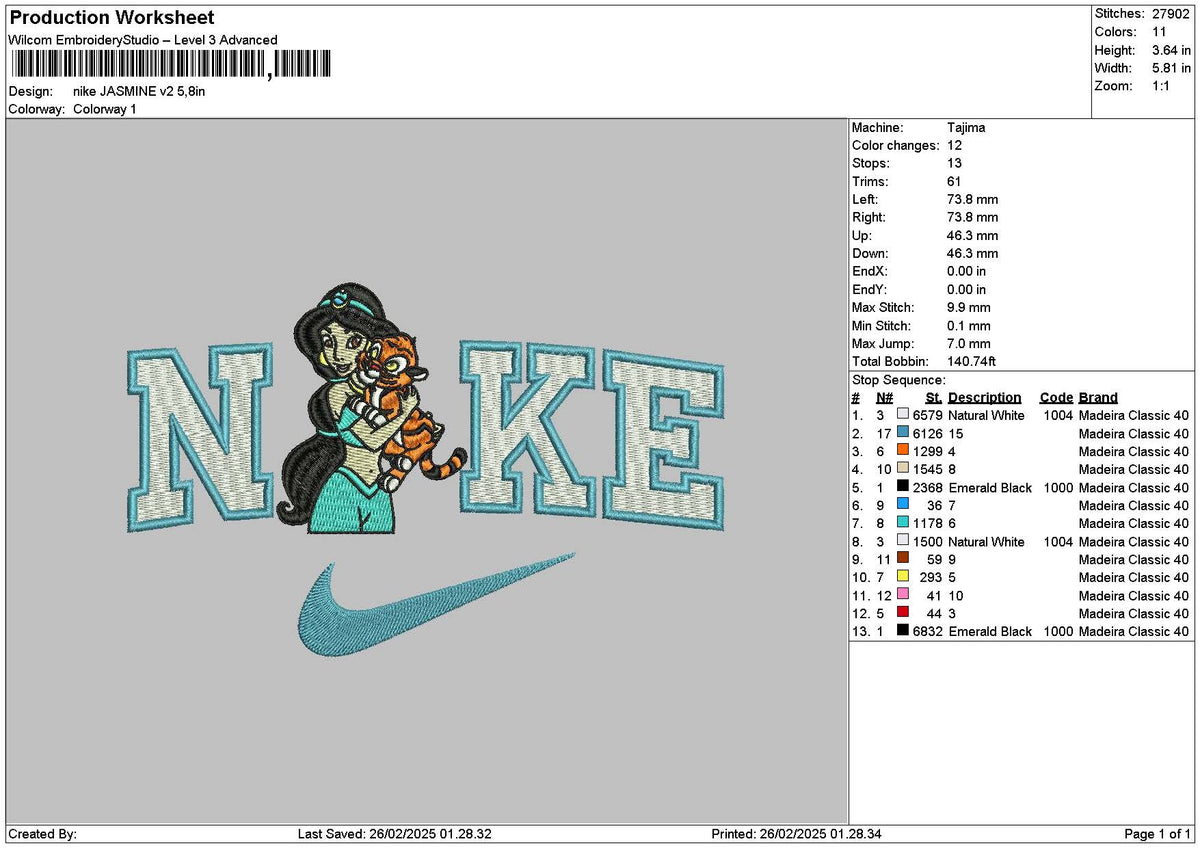Switch to the Stop Sequence section

click(896, 380)
